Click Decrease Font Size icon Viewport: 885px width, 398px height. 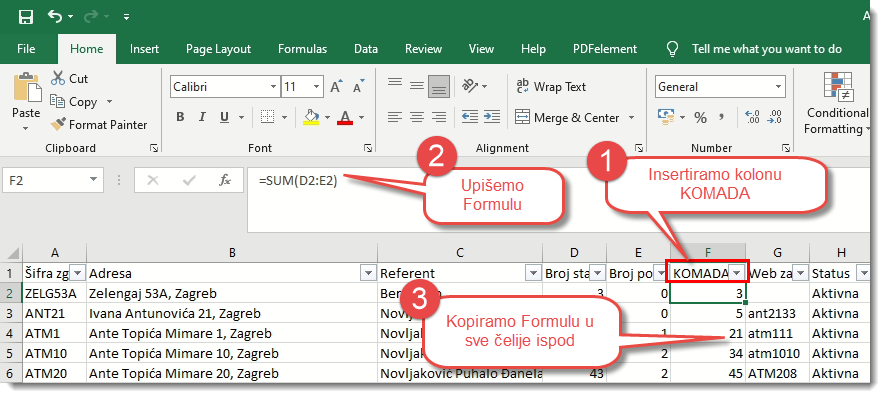pyautogui.click(x=358, y=87)
